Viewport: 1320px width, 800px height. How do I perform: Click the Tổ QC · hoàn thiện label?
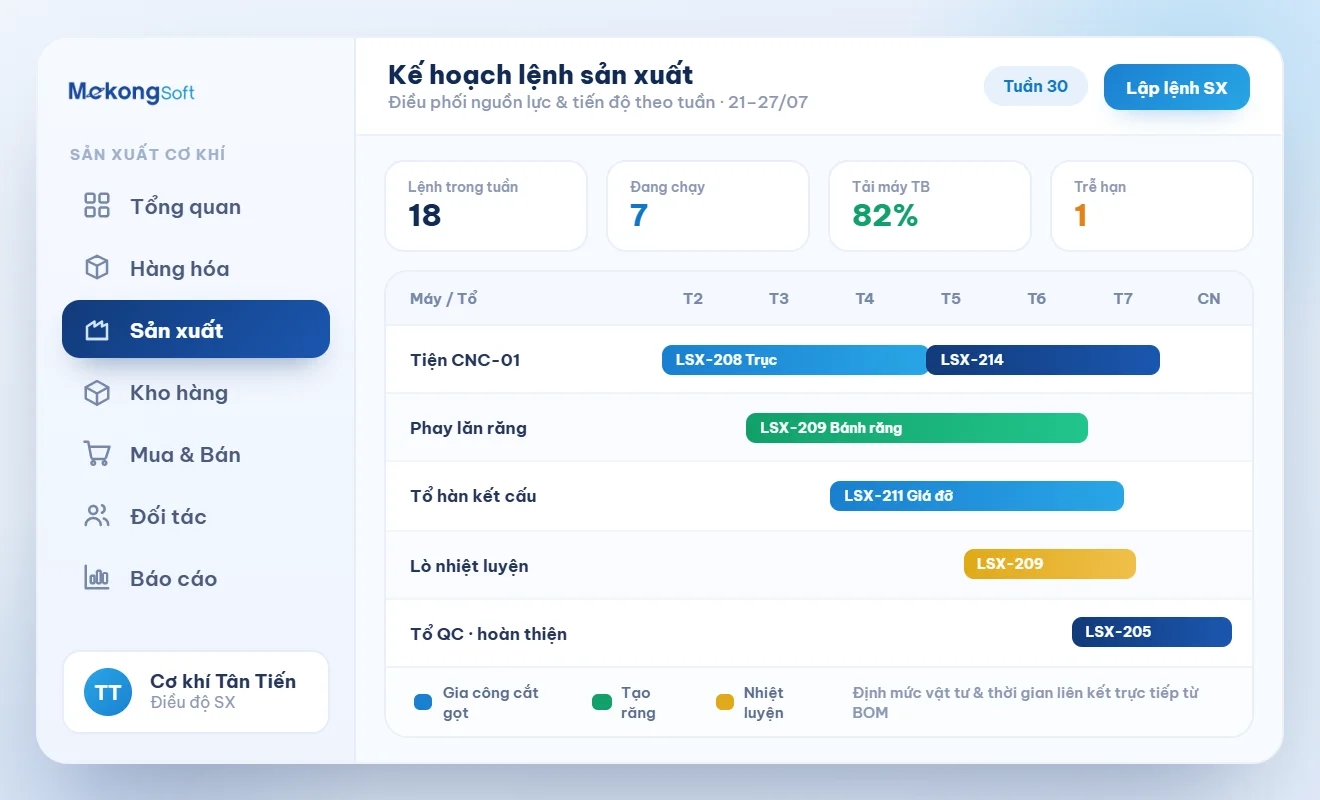coord(488,634)
